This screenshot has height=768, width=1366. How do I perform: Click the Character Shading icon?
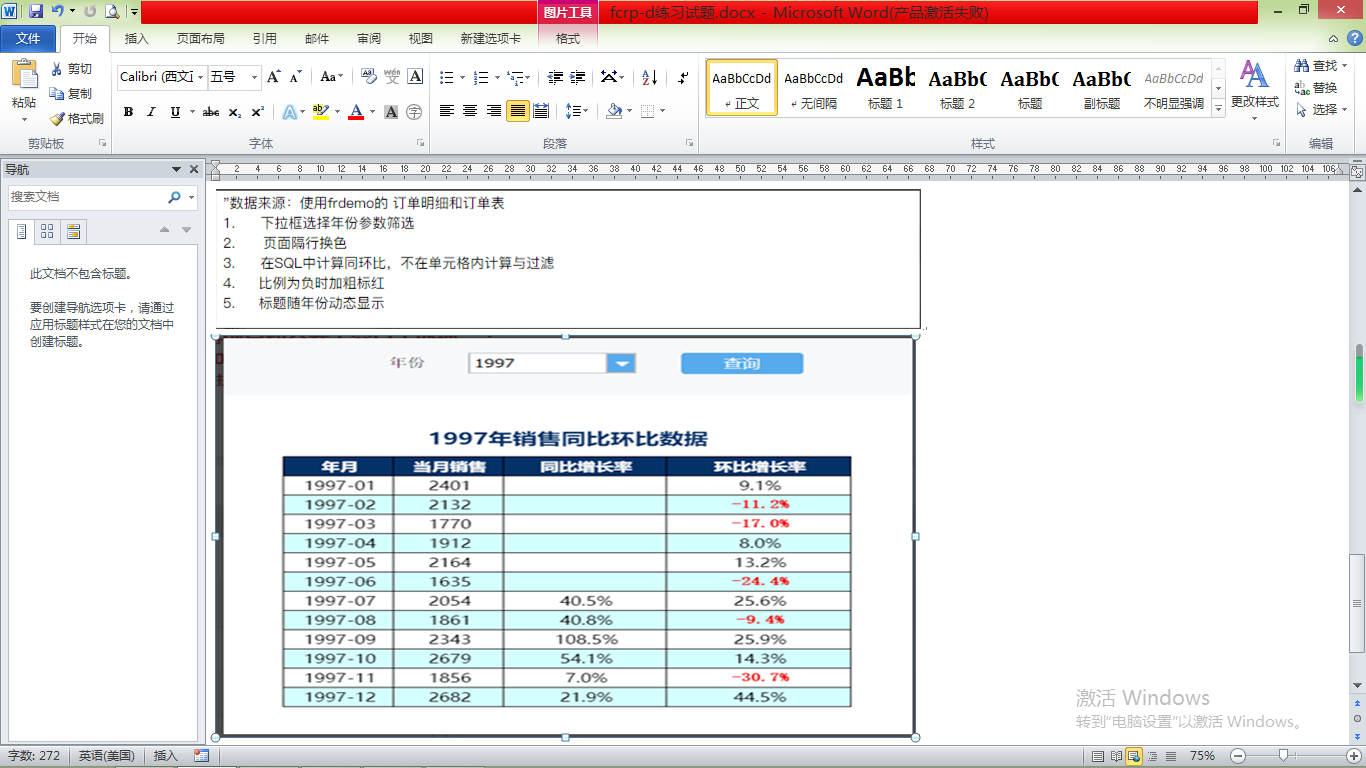tap(391, 112)
